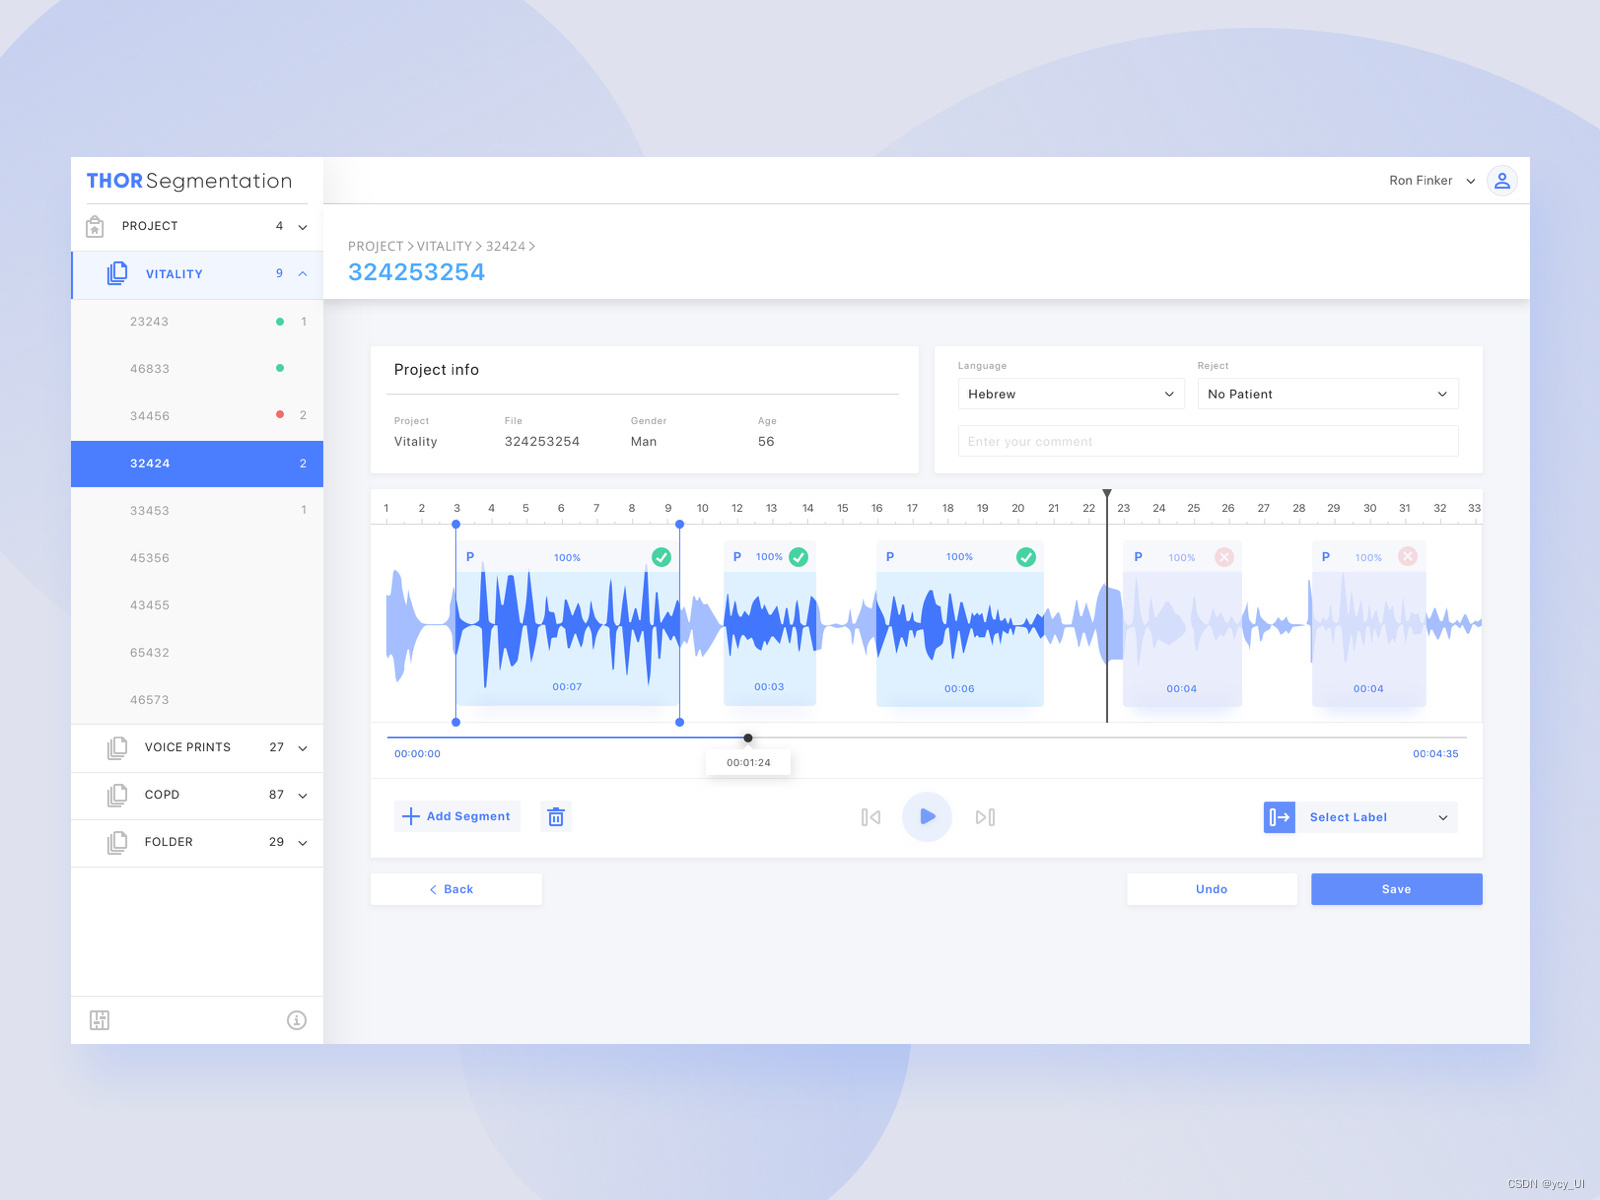Click the COPD documents icon
This screenshot has height=1200, width=1600.
click(117, 795)
